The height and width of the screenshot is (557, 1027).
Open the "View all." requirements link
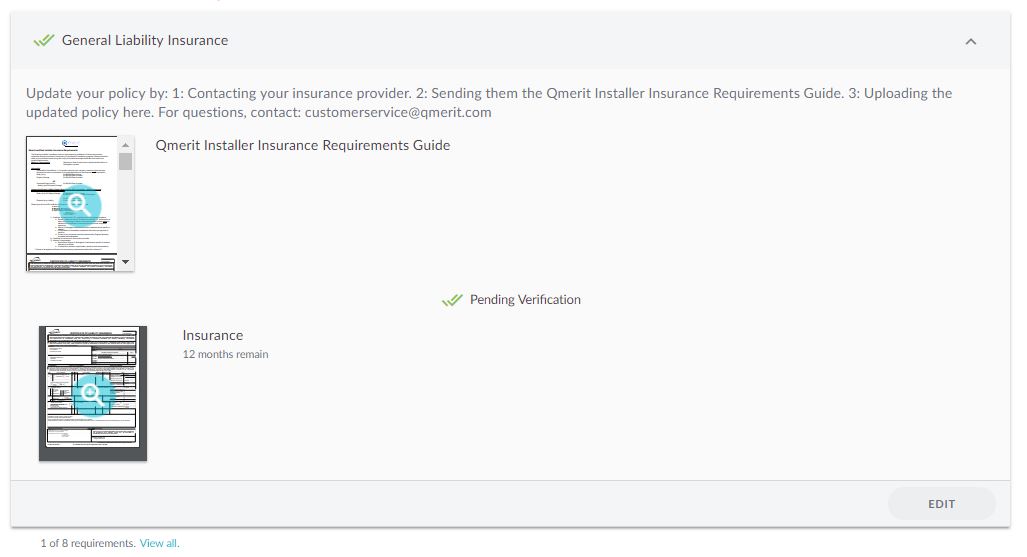[x=159, y=544]
